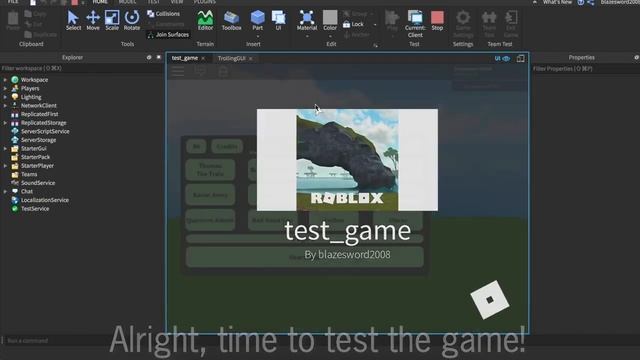Activate the Scale tool
Image resolution: width=640 pixels, height=360 pixels.
pyautogui.click(x=112, y=20)
